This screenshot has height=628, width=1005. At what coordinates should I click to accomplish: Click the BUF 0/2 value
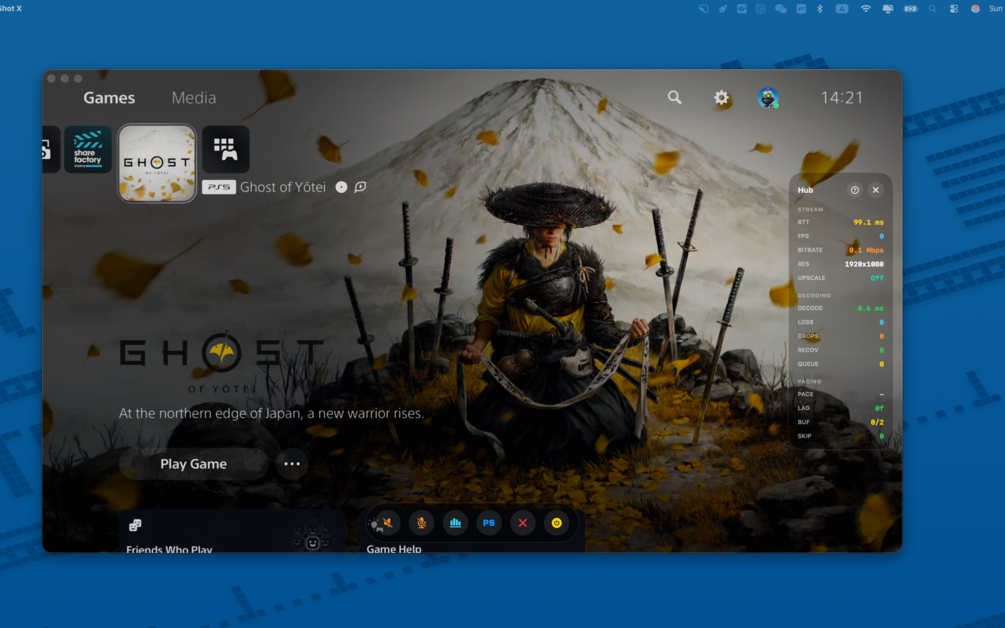pos(877,422)
